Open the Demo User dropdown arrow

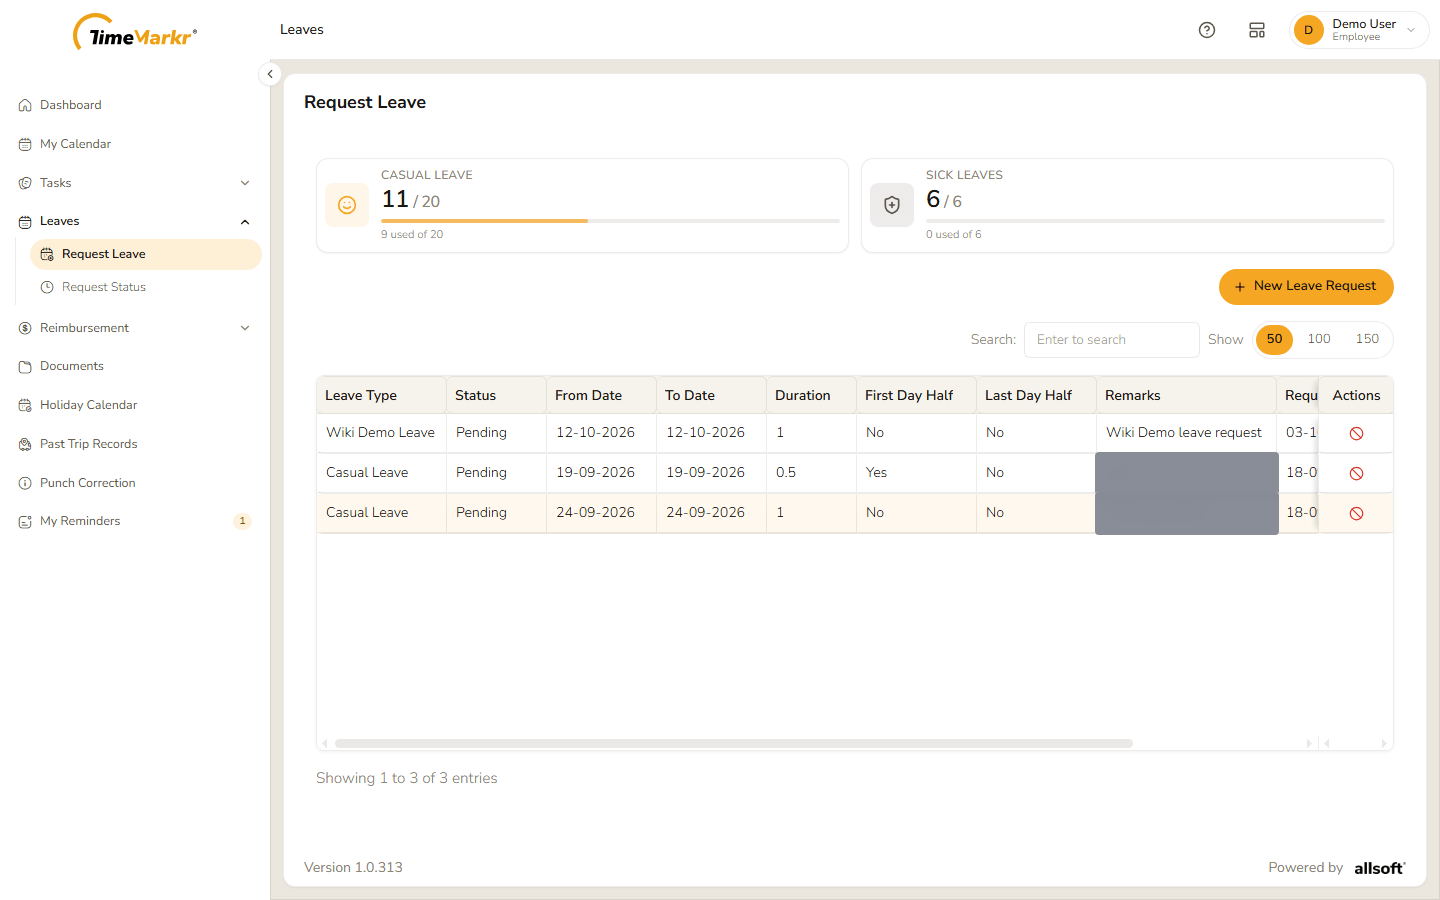[x=1411, y=30]
